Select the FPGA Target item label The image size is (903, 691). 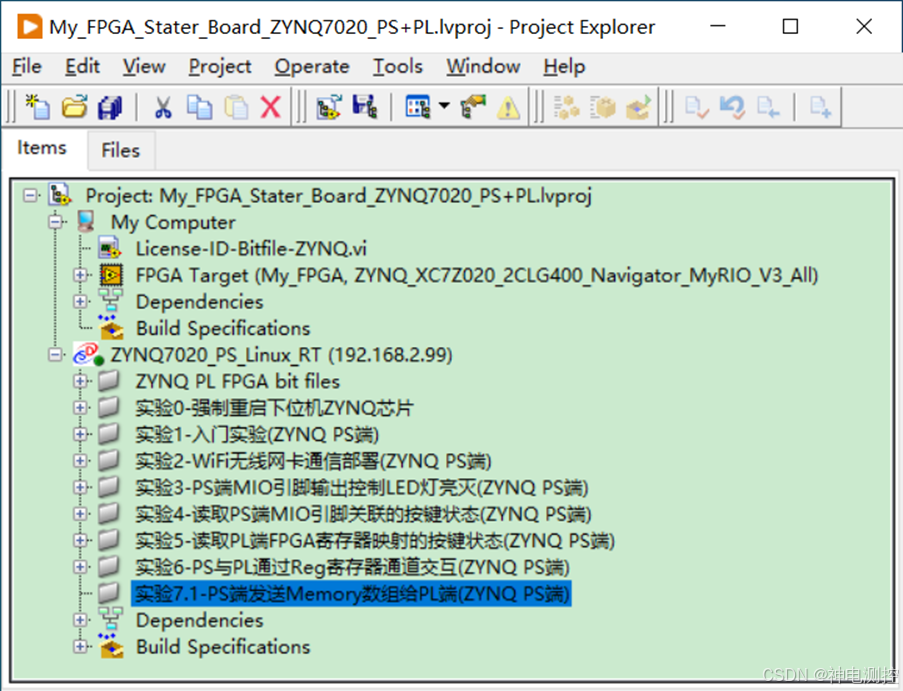(477, 275)
